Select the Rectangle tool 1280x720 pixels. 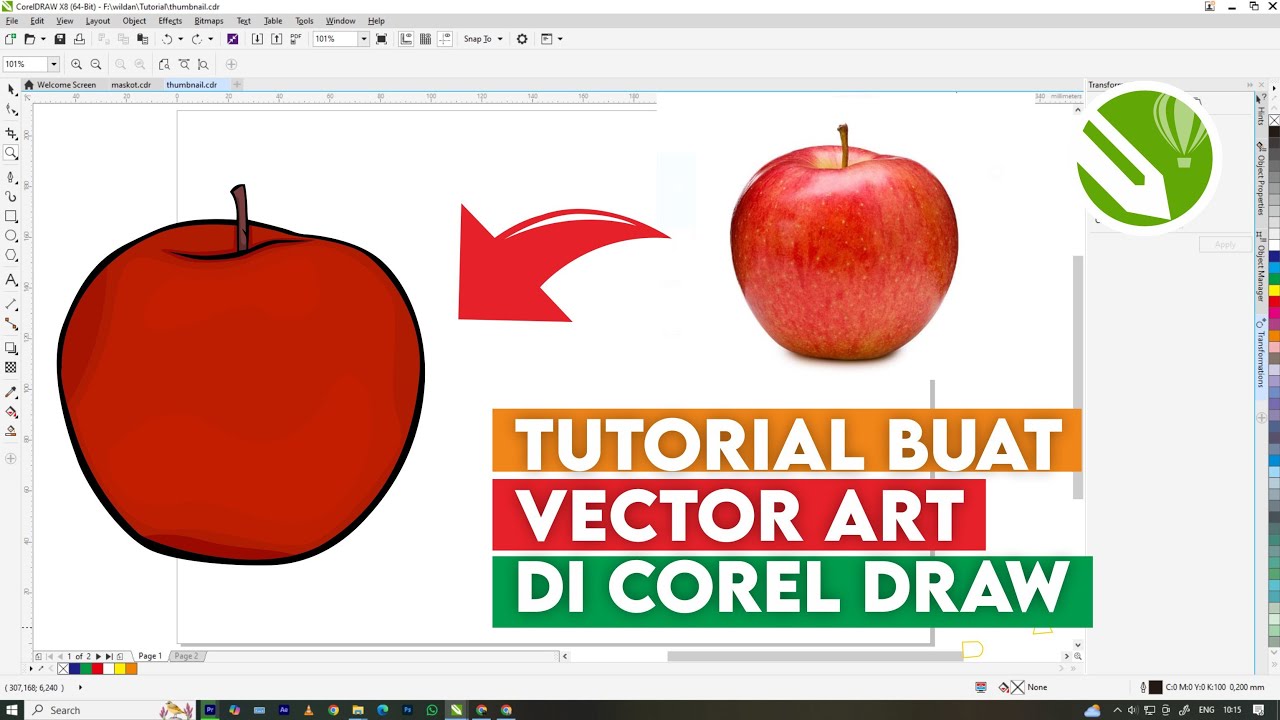point(11,216)
